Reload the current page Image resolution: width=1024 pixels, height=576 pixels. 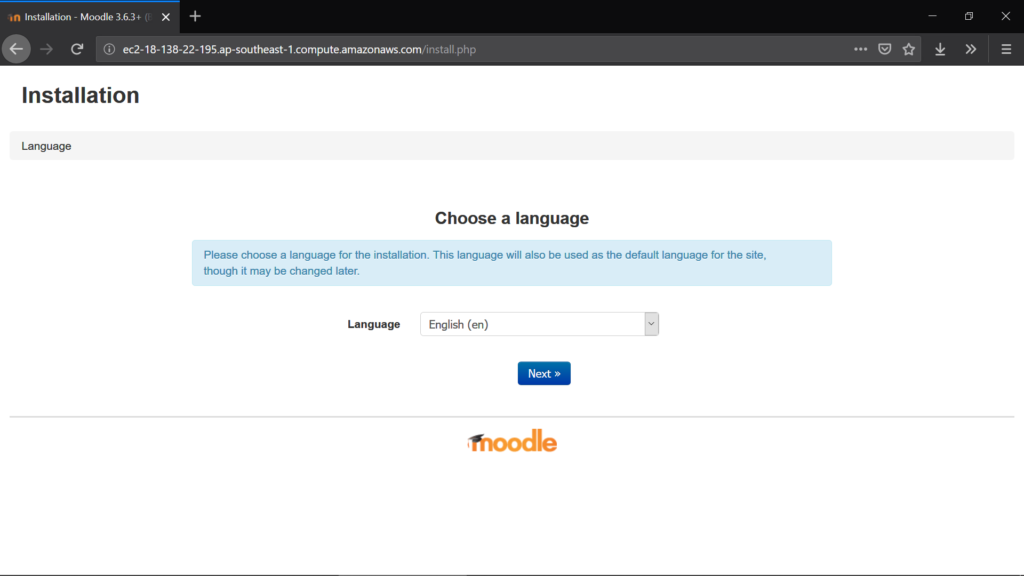click(77, 49)
